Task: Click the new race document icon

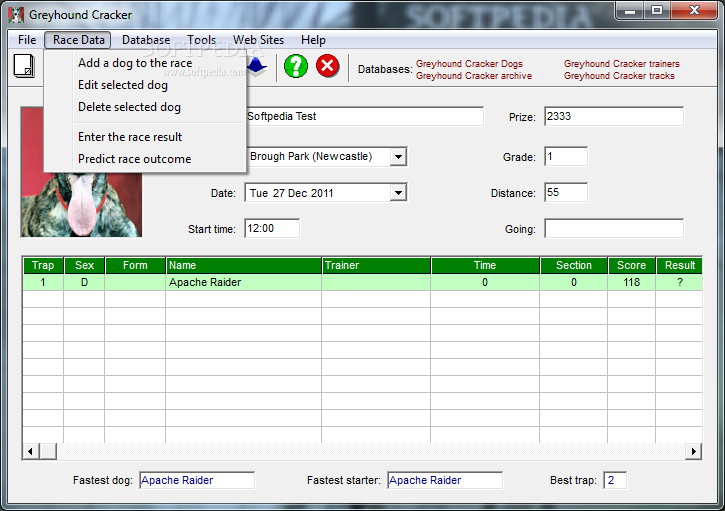Action: coord(24,66)
